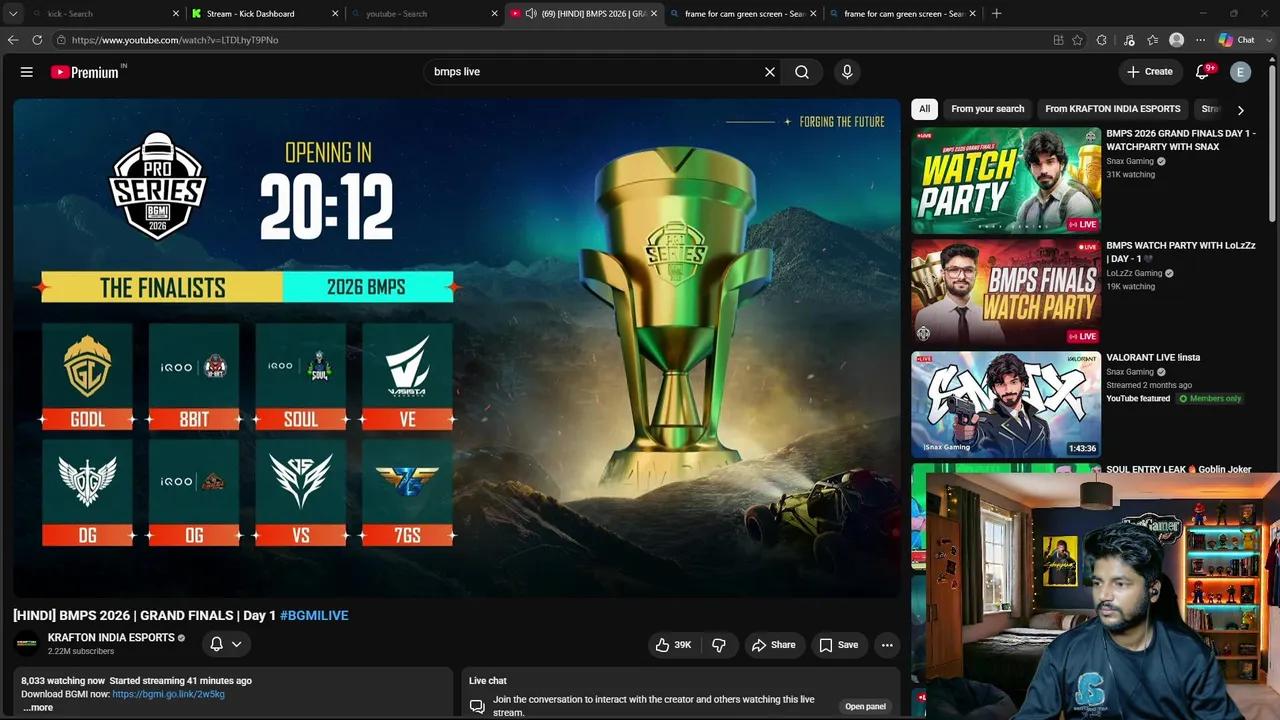The height and width of the screenshot is (720, 1280).
Task: Go back with browser back arrow
Action: [13, 40]
